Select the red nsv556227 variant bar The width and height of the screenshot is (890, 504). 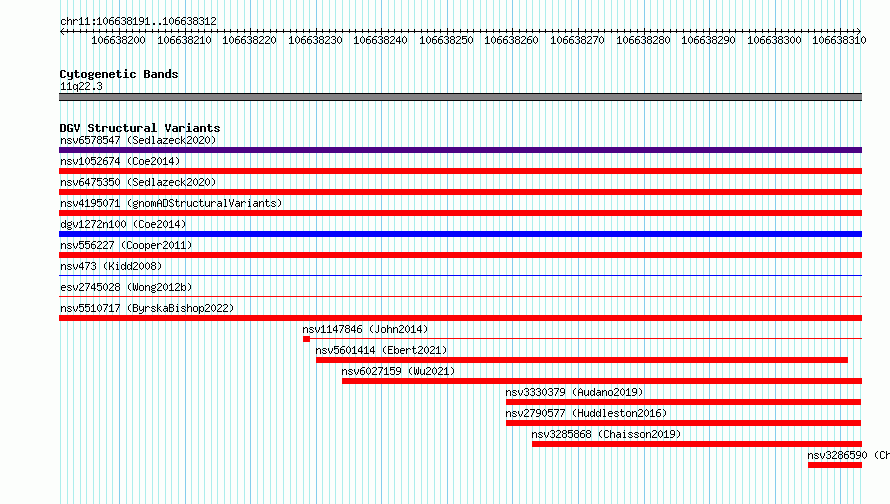click(x=460, y=255)
